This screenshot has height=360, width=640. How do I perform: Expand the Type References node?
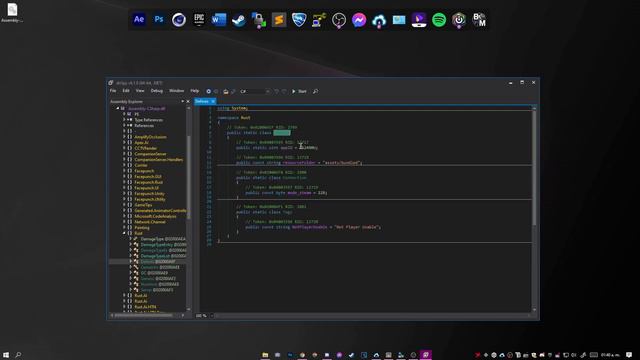[x=124, y=120]
